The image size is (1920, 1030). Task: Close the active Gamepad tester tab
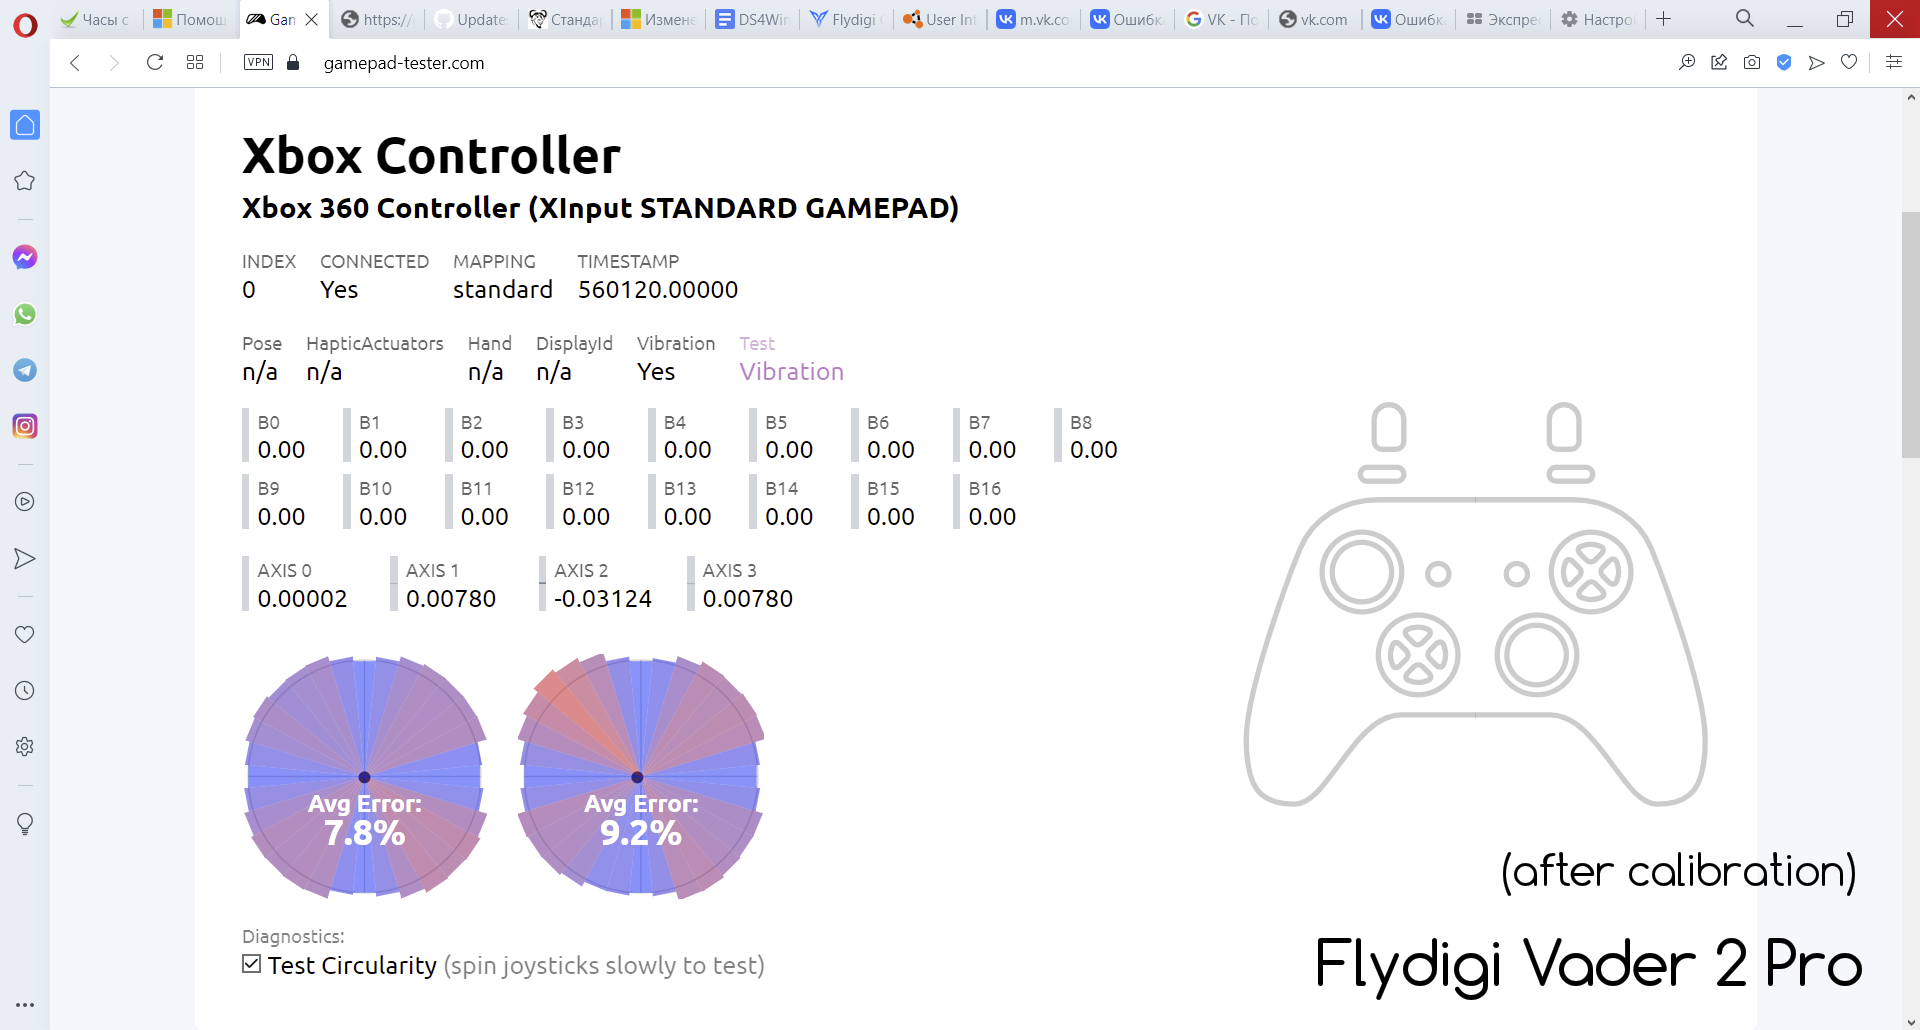click(x=312, y=19)
